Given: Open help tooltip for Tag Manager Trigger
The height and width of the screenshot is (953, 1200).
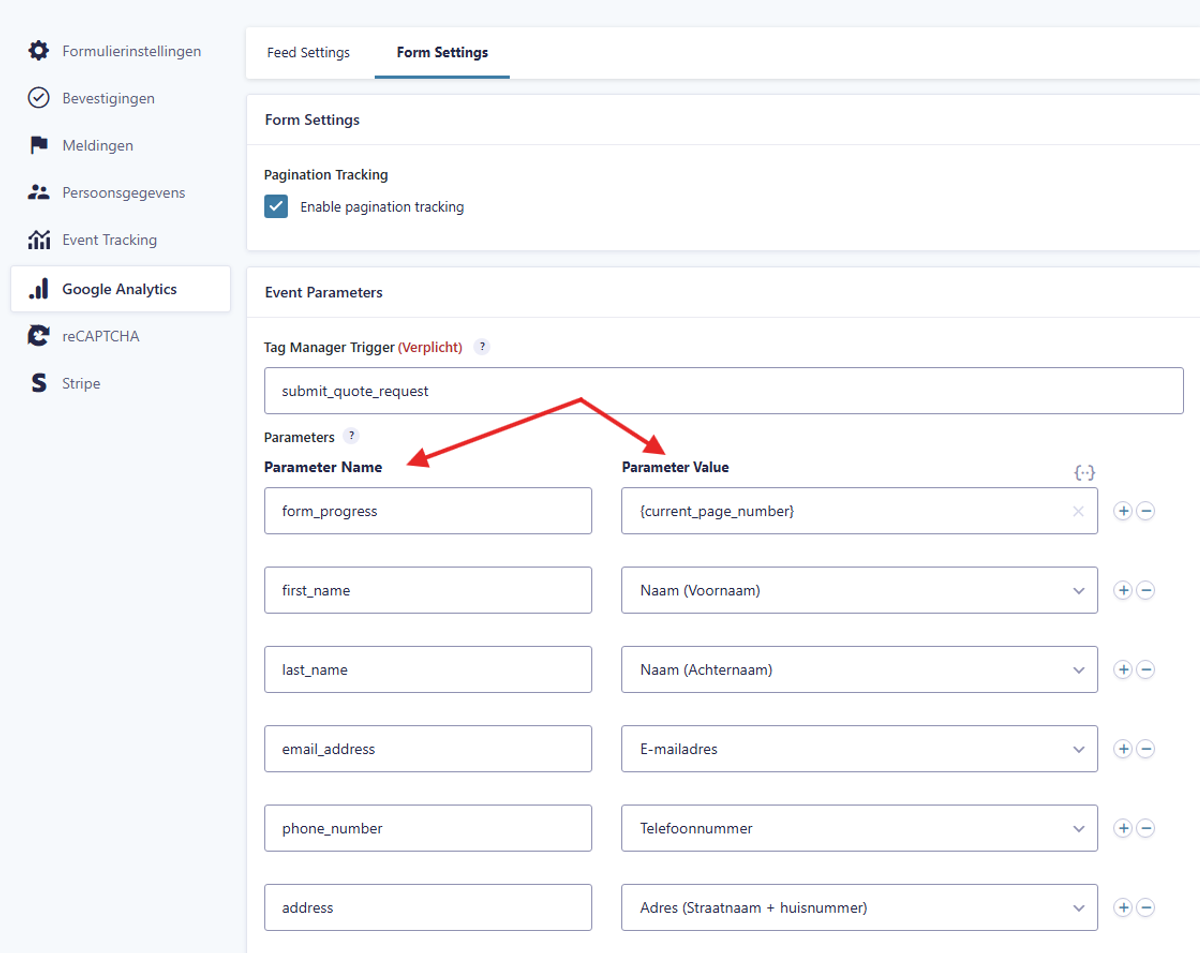Looking at the screenshot, I should click(482, 347).
